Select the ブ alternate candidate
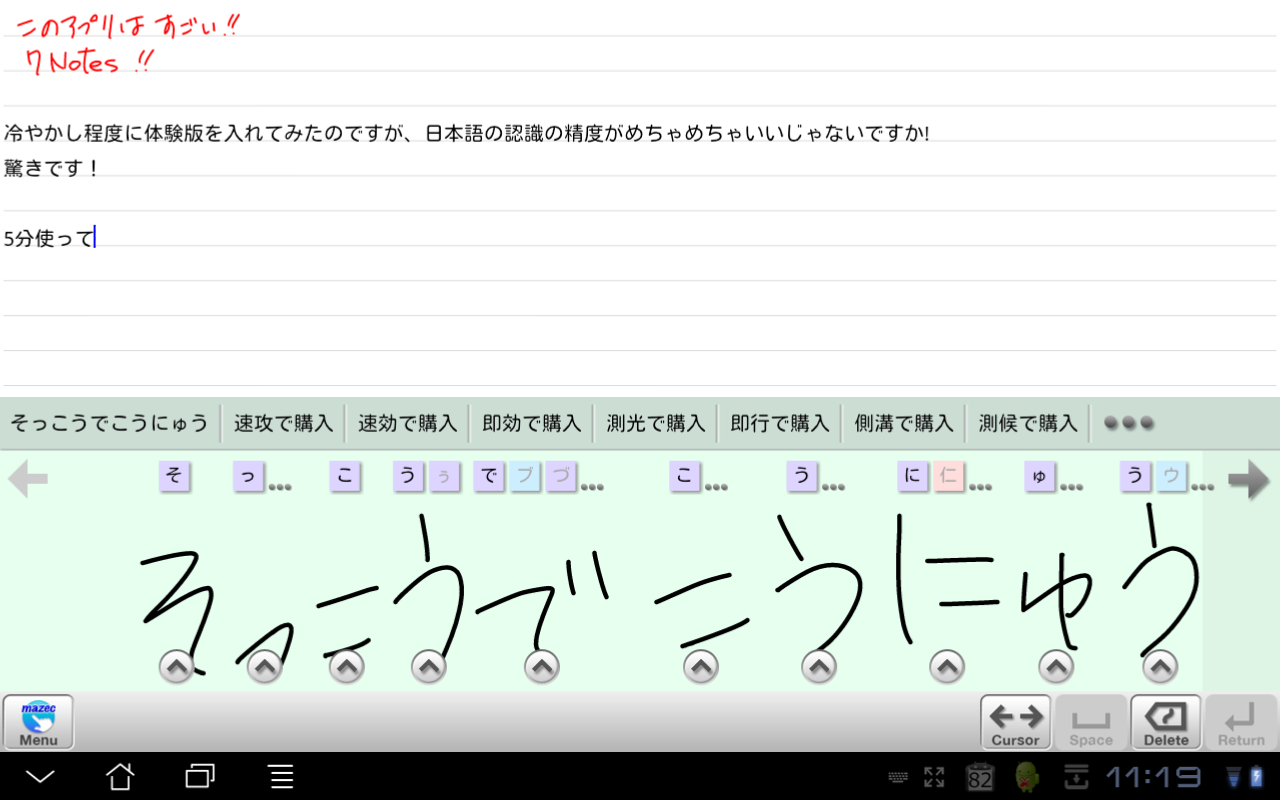Screen dimensions: 1280x800 coord(525,476)
